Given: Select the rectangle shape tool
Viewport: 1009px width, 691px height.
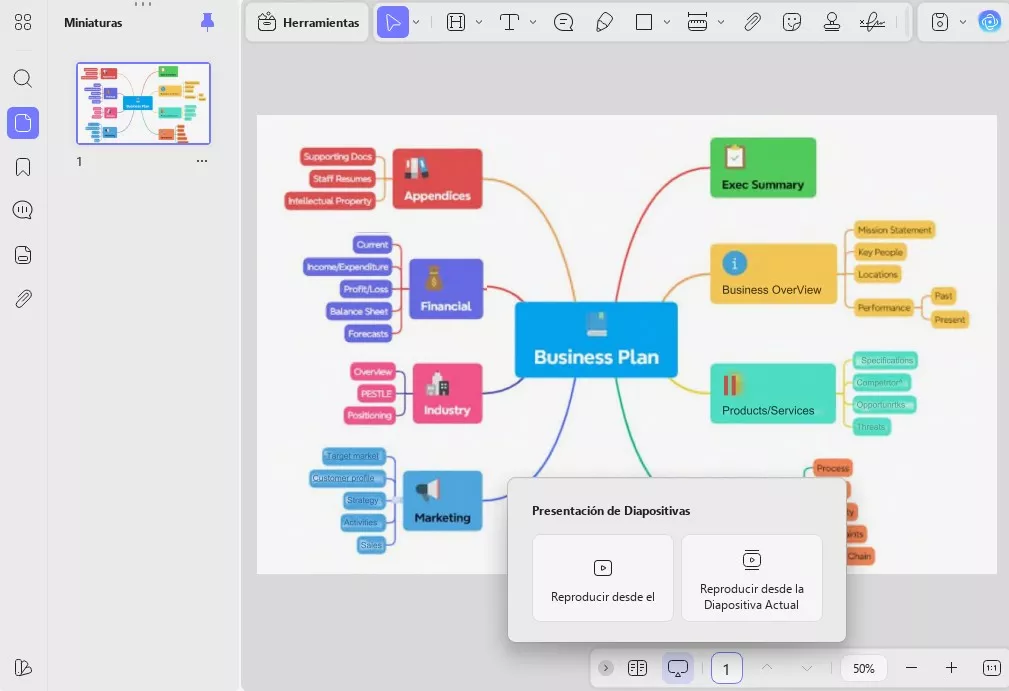Looking at the screenshot, I should point(643,23).
